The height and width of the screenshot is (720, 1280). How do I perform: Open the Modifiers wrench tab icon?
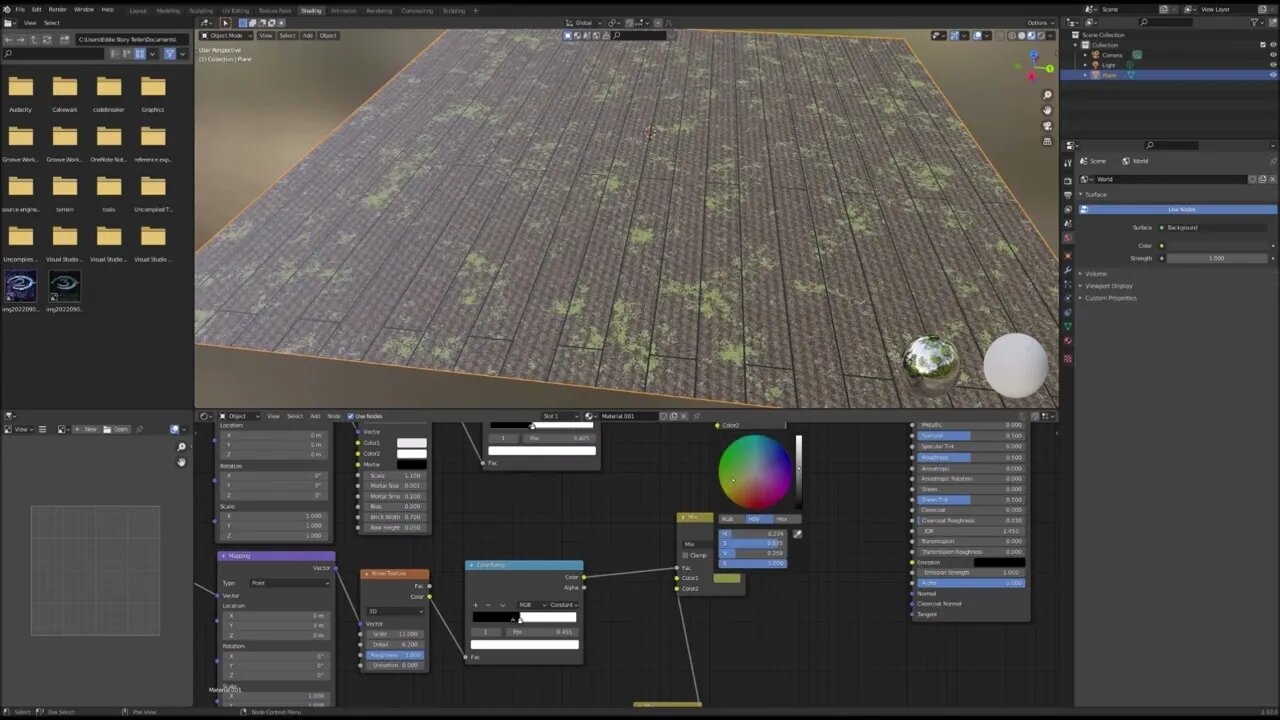click(x=1068, y=271)
